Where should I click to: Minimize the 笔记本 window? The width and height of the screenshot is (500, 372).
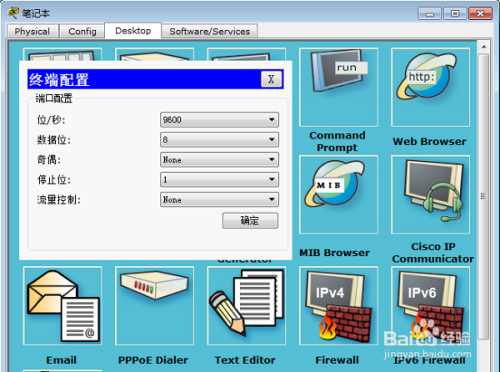click(430, 14)
